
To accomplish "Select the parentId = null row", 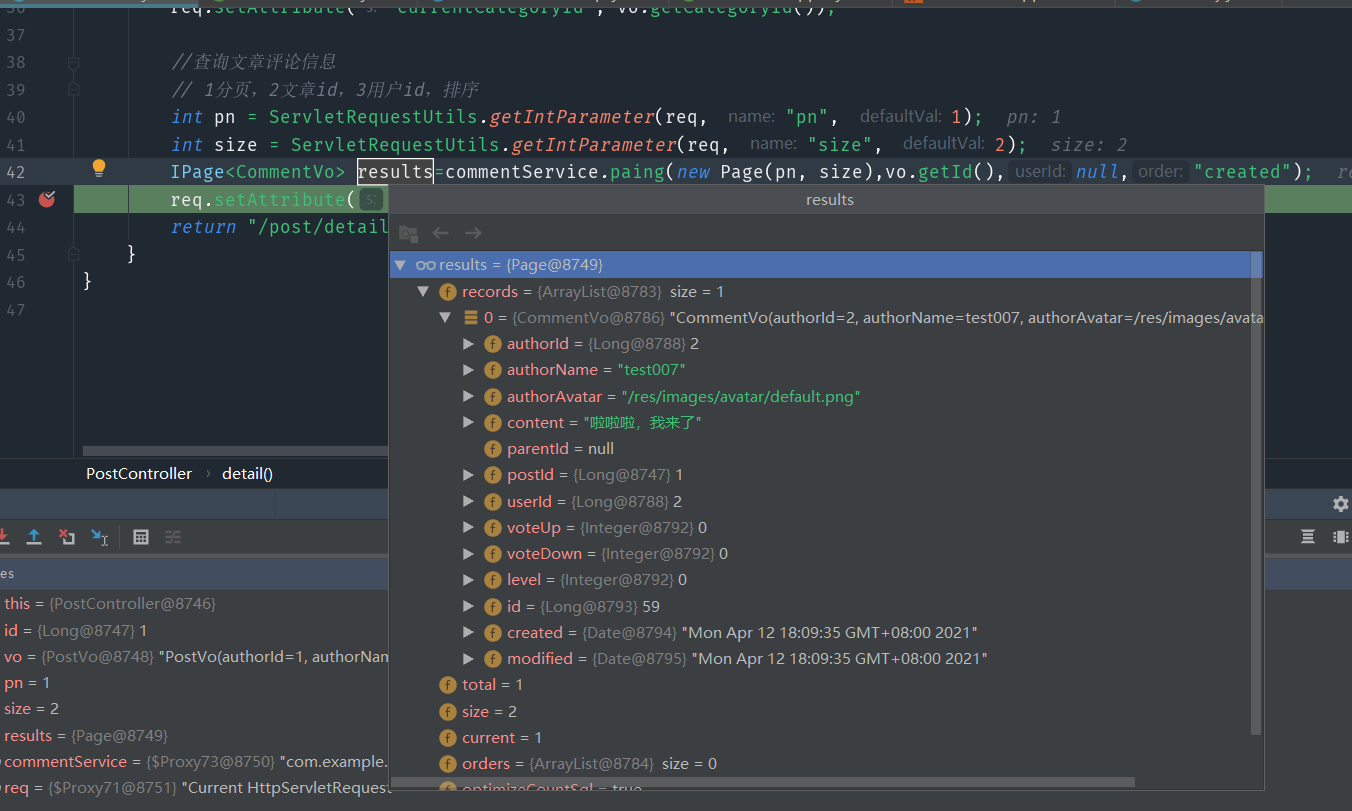I will [x=820, y=449].
